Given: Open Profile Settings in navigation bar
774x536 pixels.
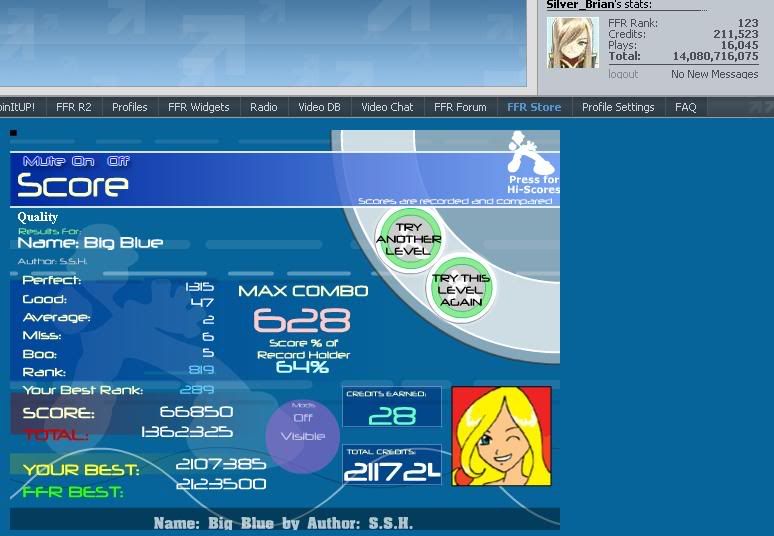Looking at the screenshot, I should pyautogui.click(x=618, y=107).
